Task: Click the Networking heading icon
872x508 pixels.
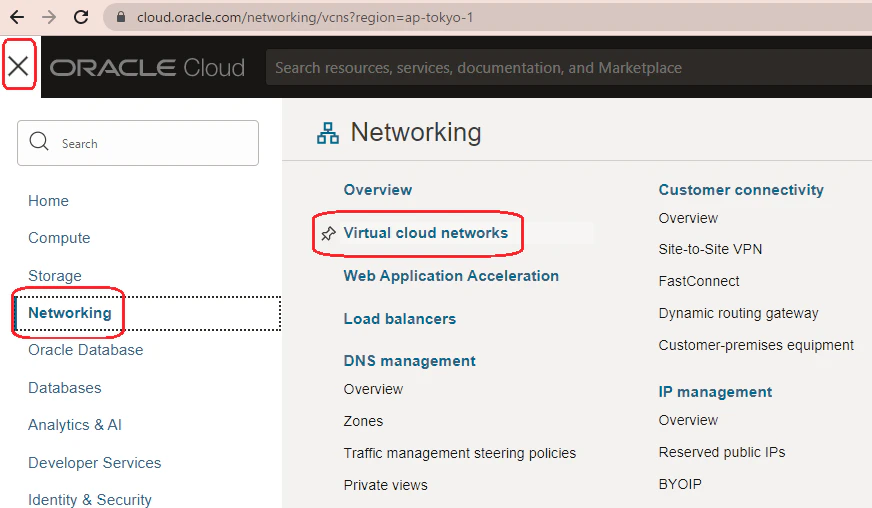Action: [328, 134]
